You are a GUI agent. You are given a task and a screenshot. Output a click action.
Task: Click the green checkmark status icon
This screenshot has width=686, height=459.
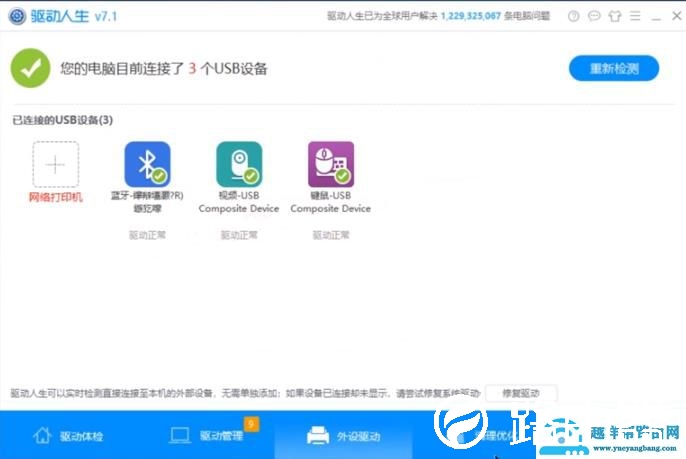point(30,68)
